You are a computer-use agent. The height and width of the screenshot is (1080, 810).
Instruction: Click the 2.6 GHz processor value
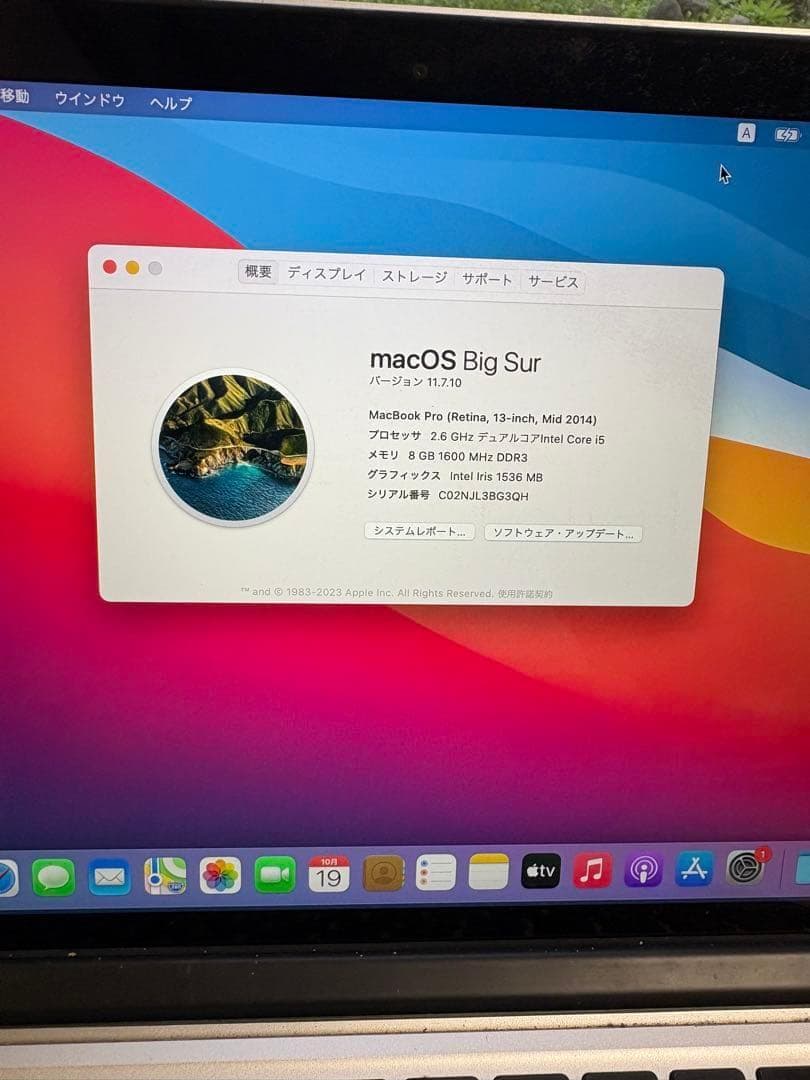[517, 437]
